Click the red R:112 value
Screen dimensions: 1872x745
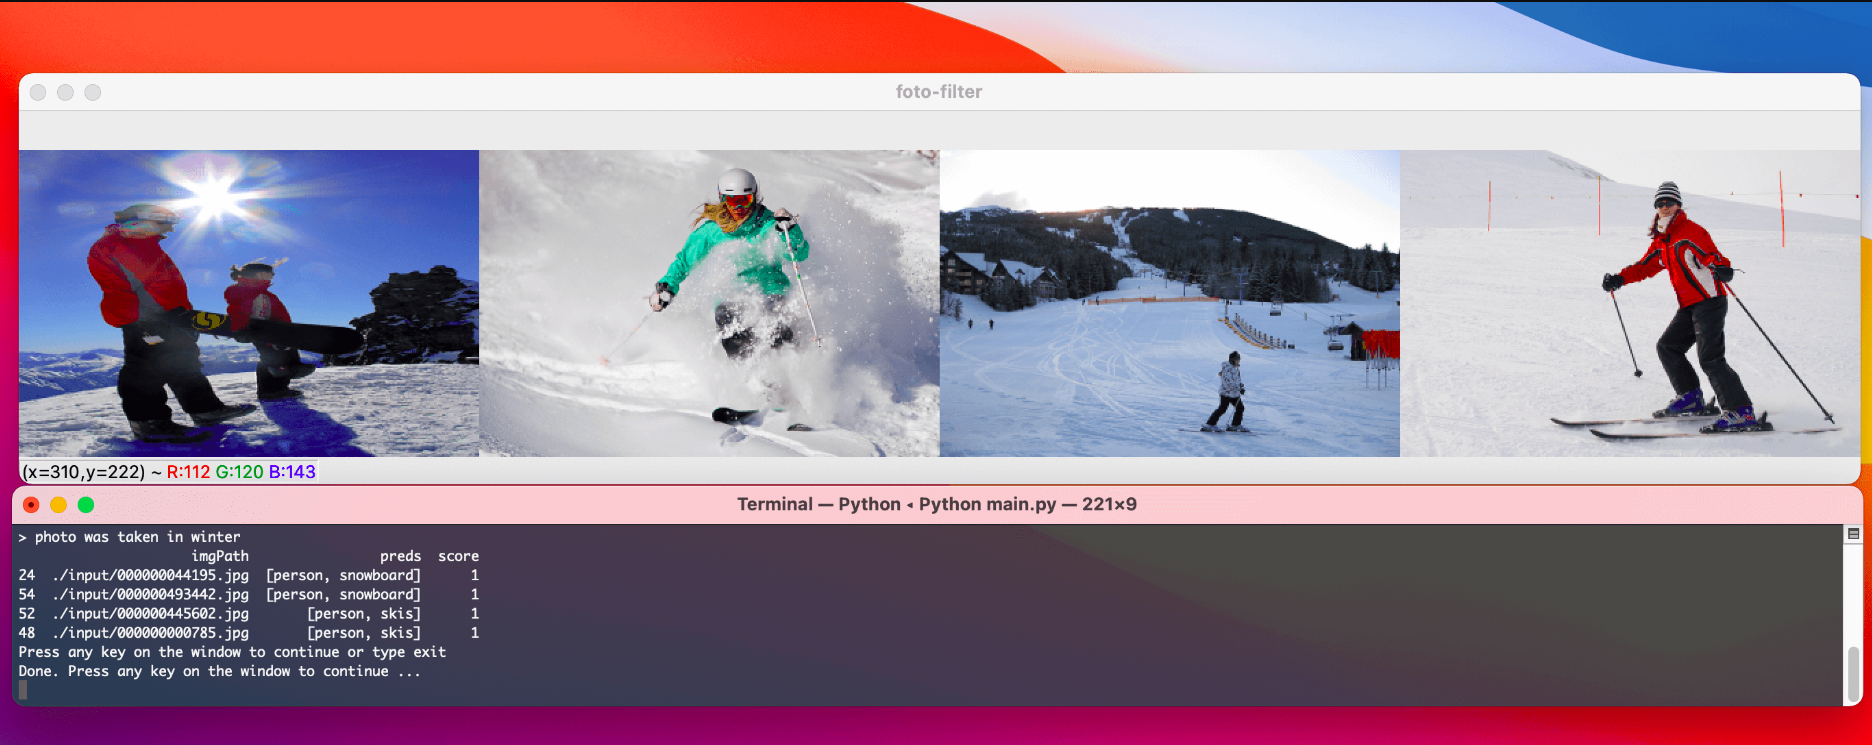tap(188, 472)
